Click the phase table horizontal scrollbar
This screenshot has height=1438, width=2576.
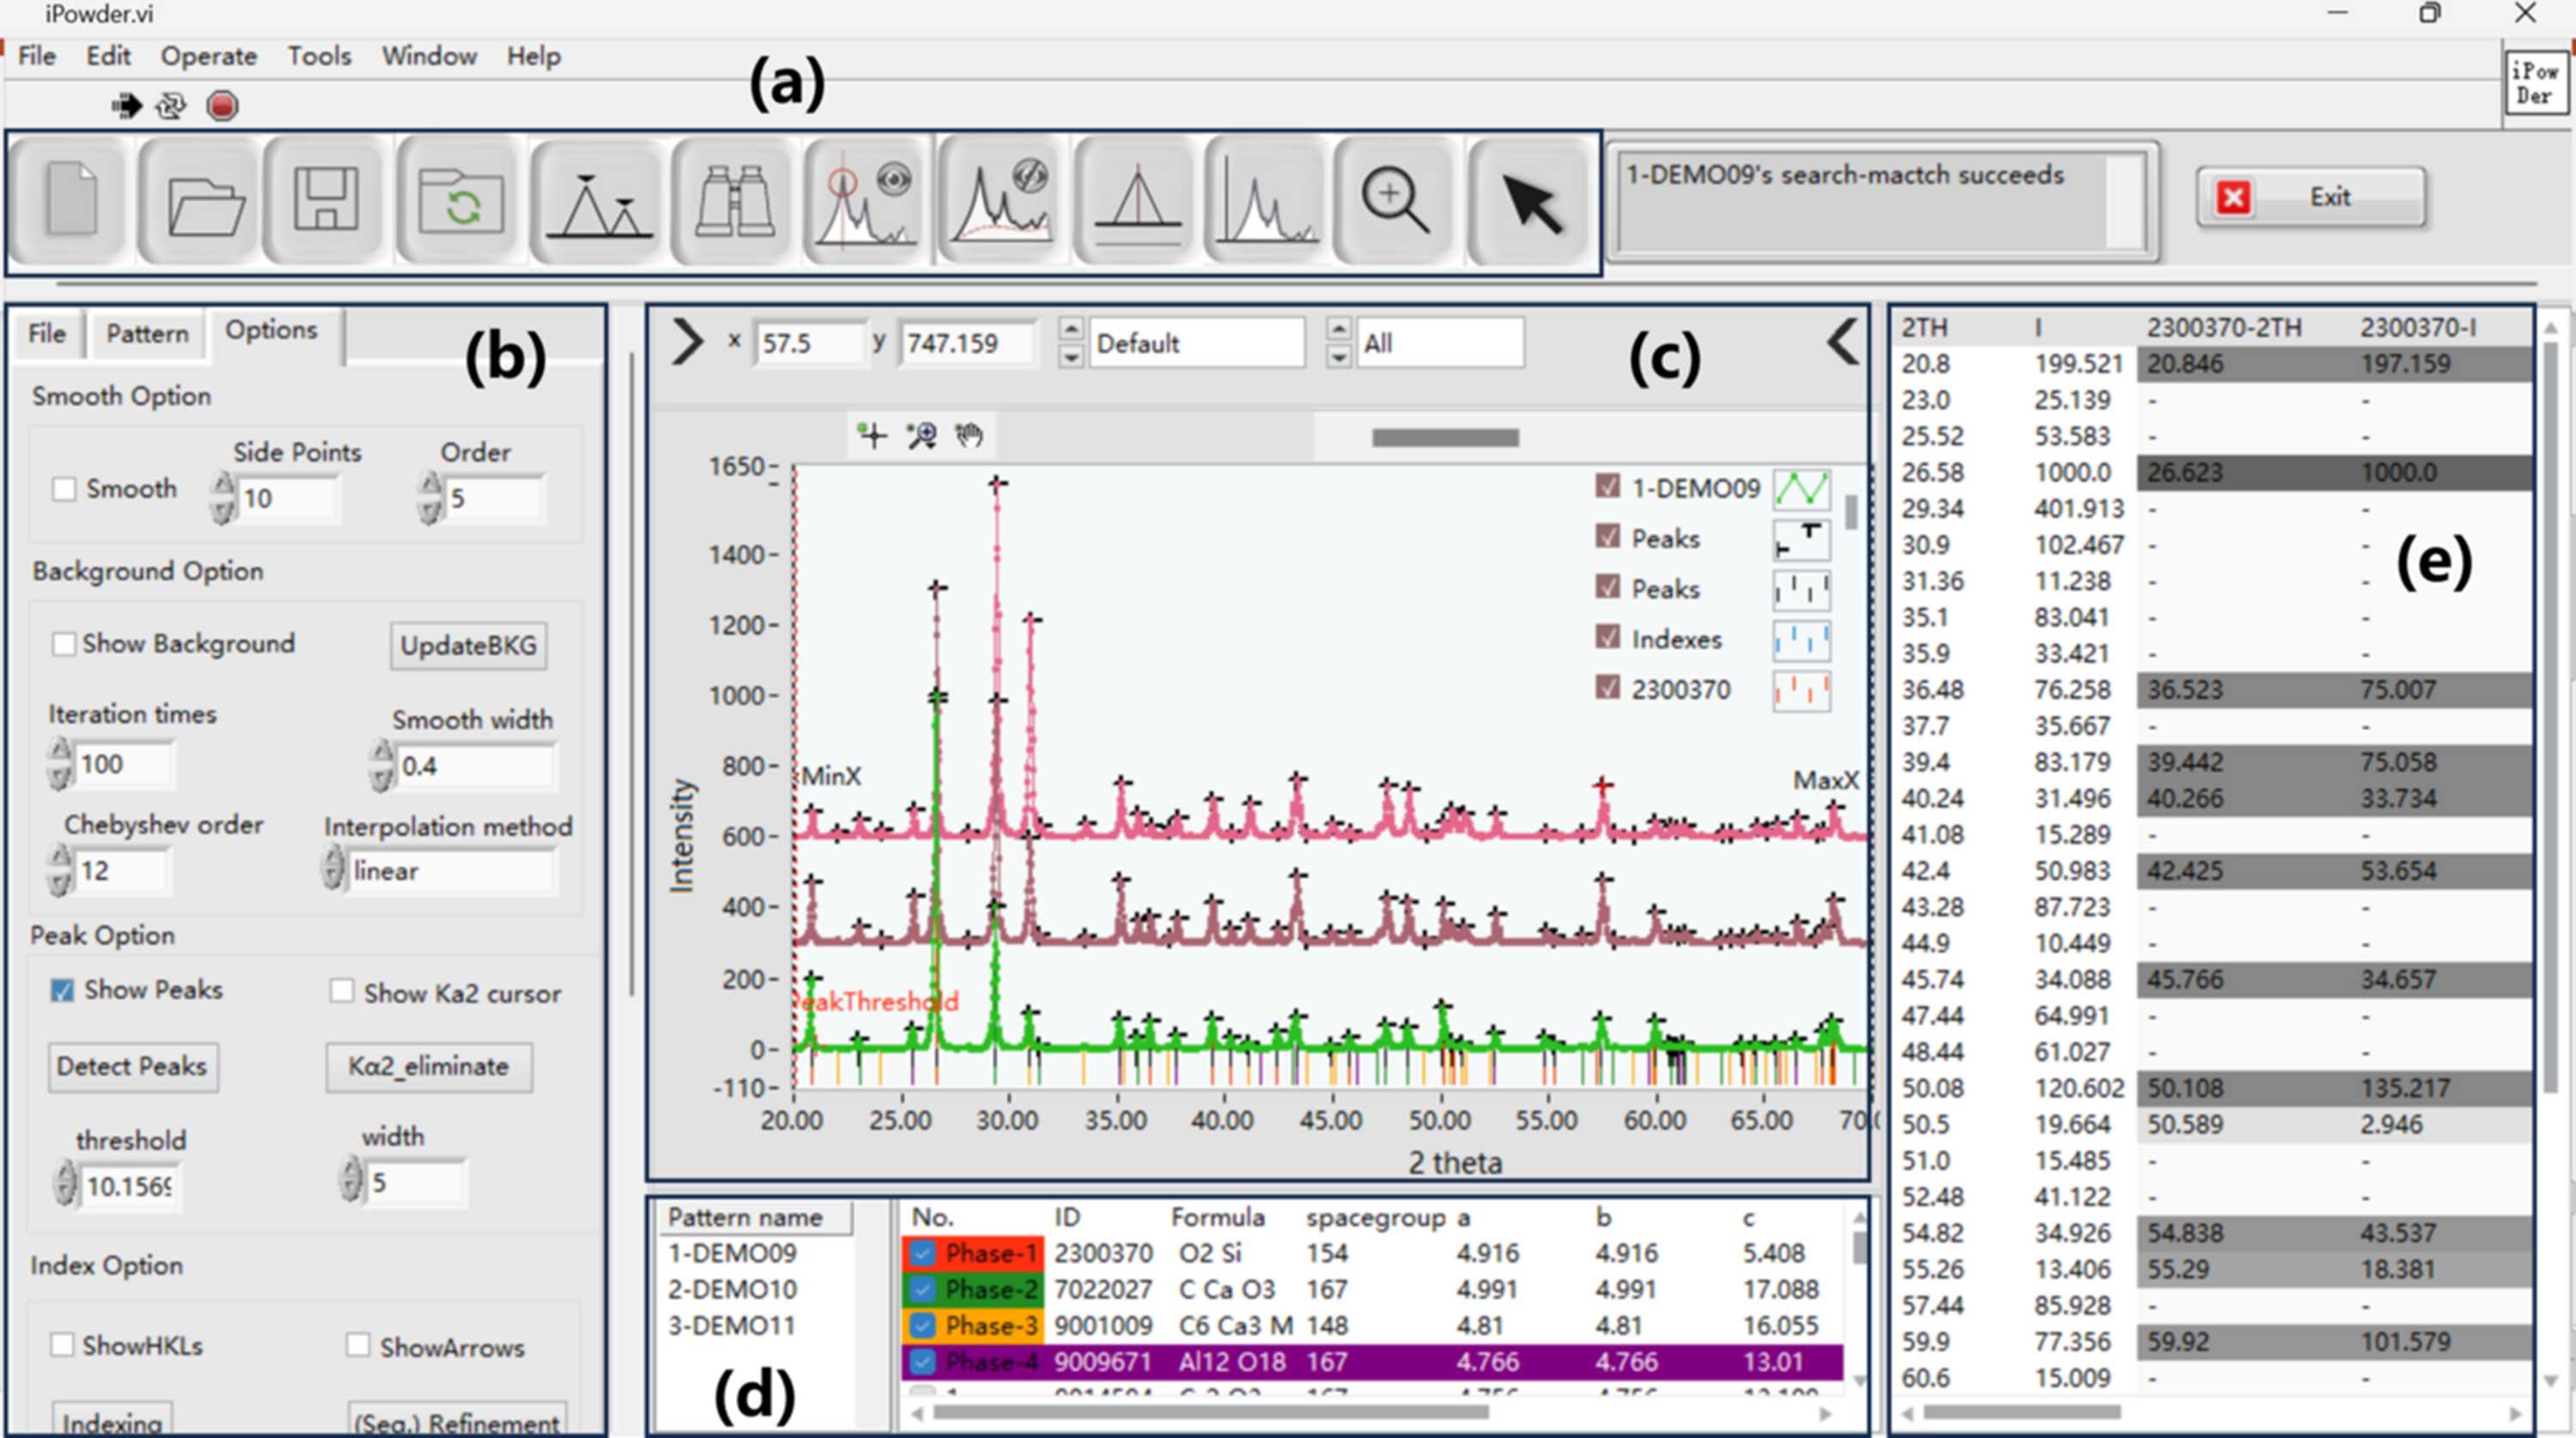pyautogui.click(x=1210, y=1413)
